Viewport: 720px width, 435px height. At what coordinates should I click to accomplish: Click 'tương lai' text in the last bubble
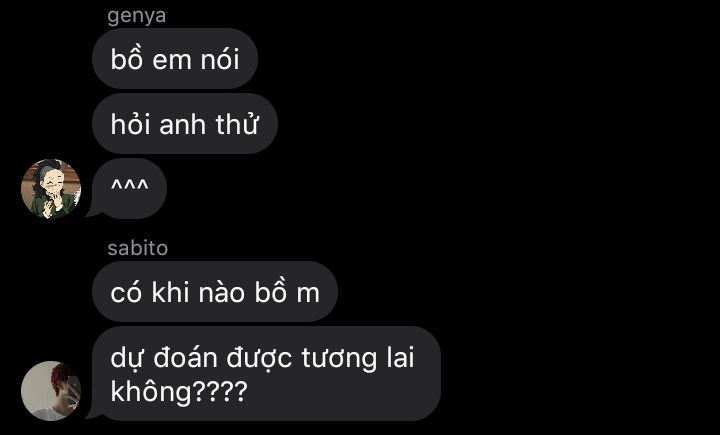(358, 358)
